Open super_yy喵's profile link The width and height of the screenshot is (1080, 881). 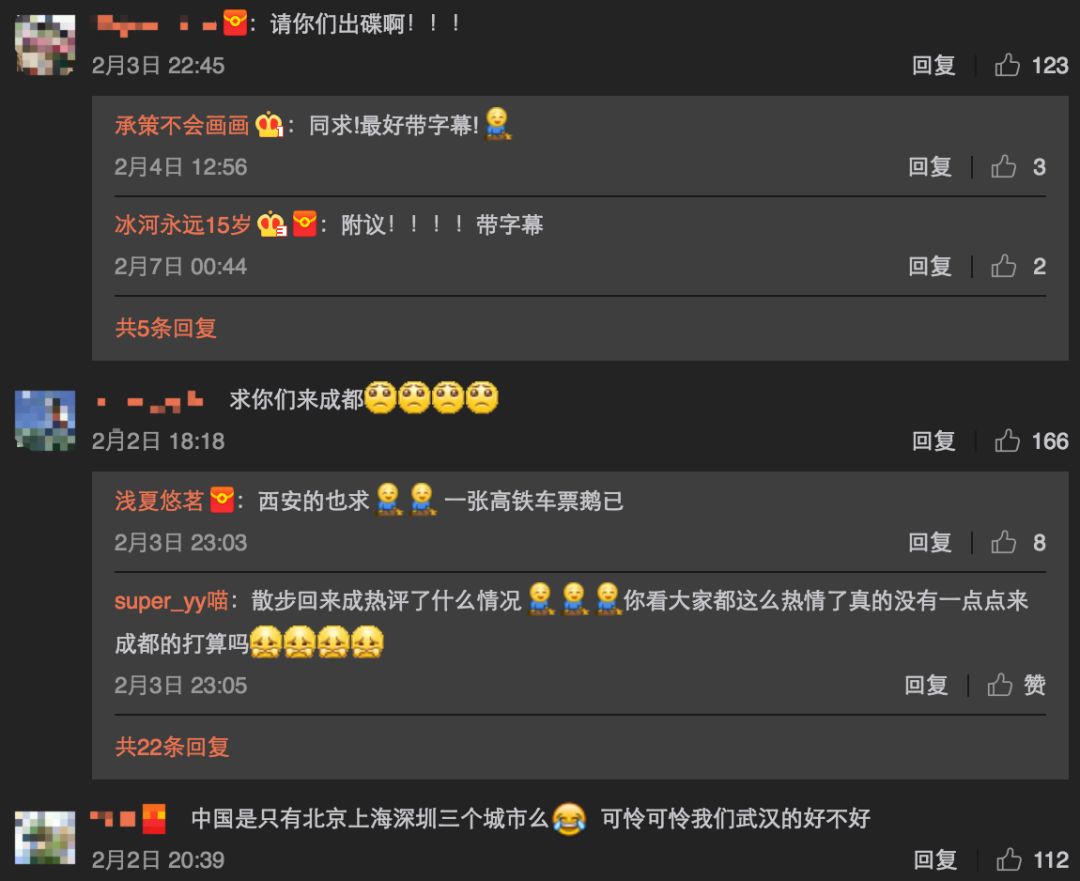coord(172,601)
